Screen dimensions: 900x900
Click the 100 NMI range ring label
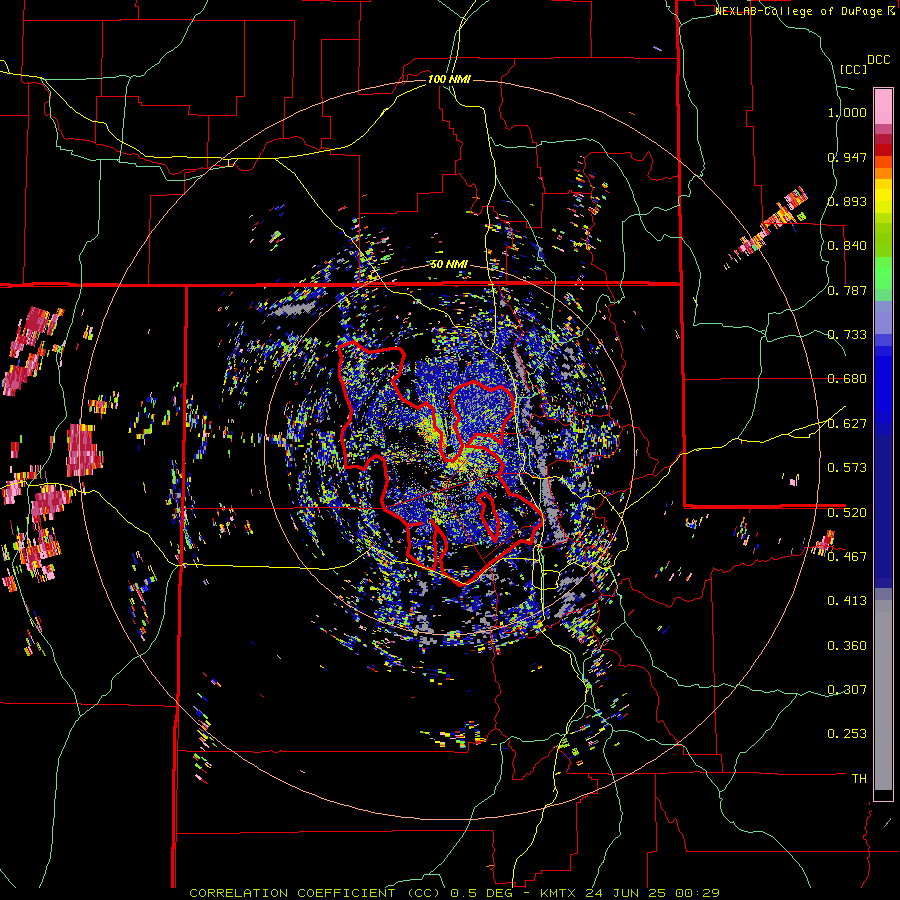449,79
